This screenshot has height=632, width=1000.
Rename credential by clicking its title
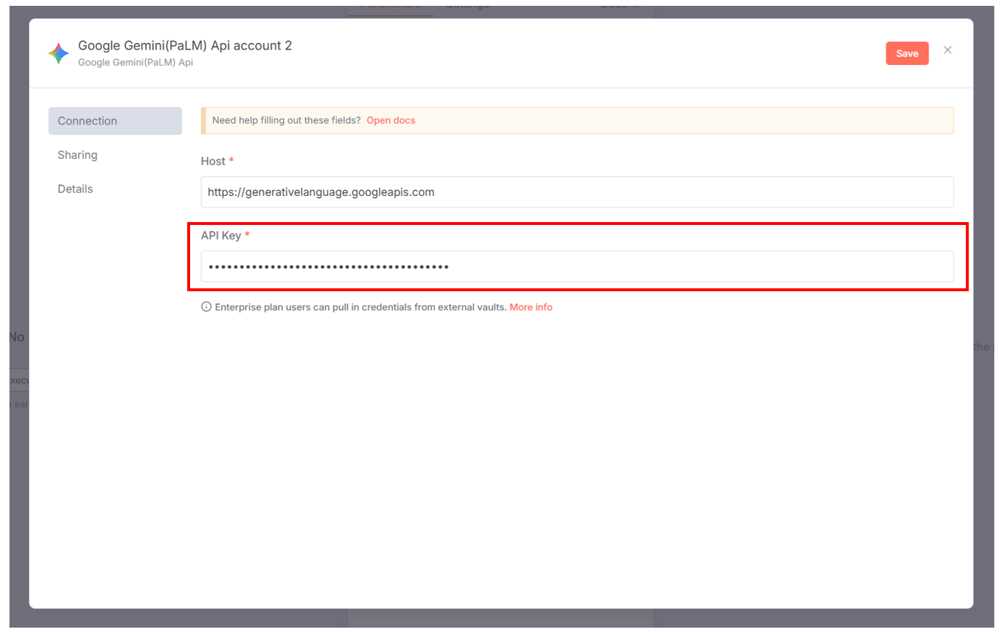click(185, 46)
